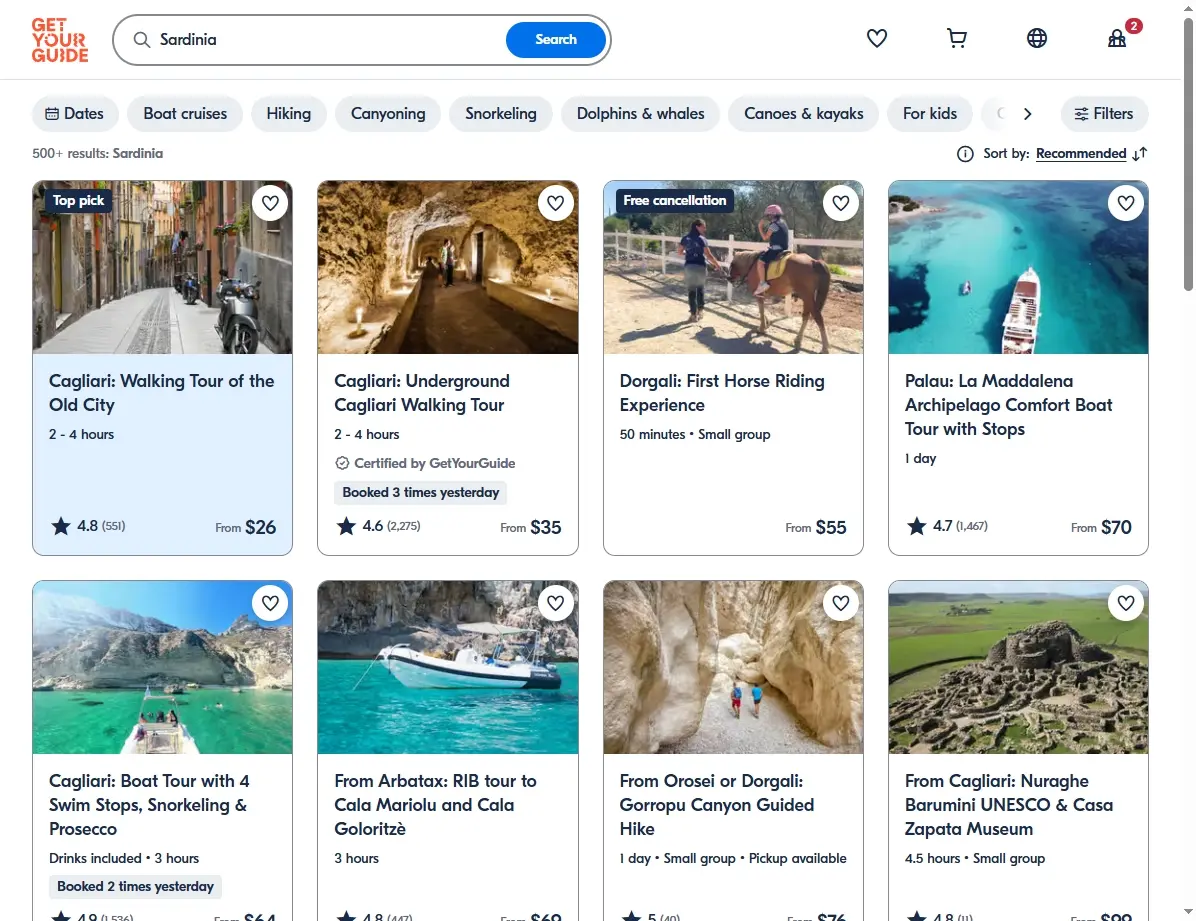The width and height of the screenshot is (1196, 921).
Task: Click 'Booked 2 times yesterday' tag
Action: pyautogui.click(x=135, y=887)
